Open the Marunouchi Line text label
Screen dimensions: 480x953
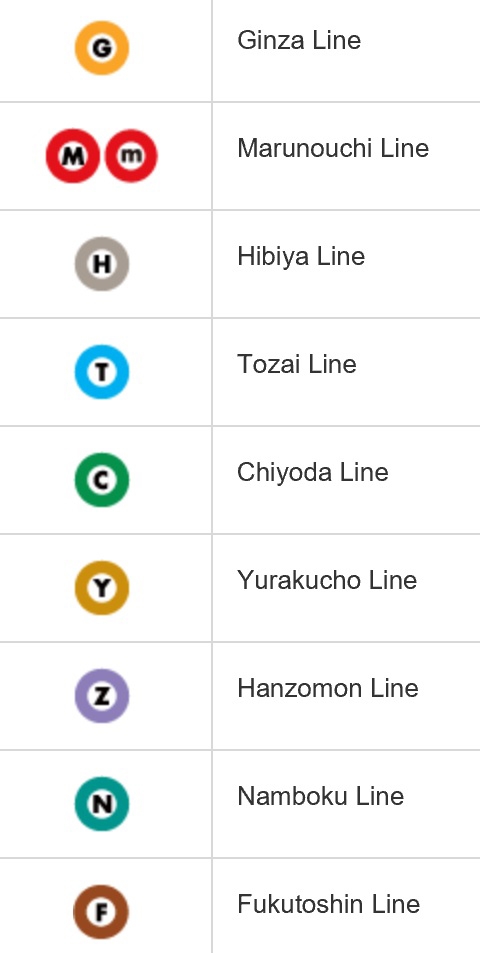tap(333, 148)
